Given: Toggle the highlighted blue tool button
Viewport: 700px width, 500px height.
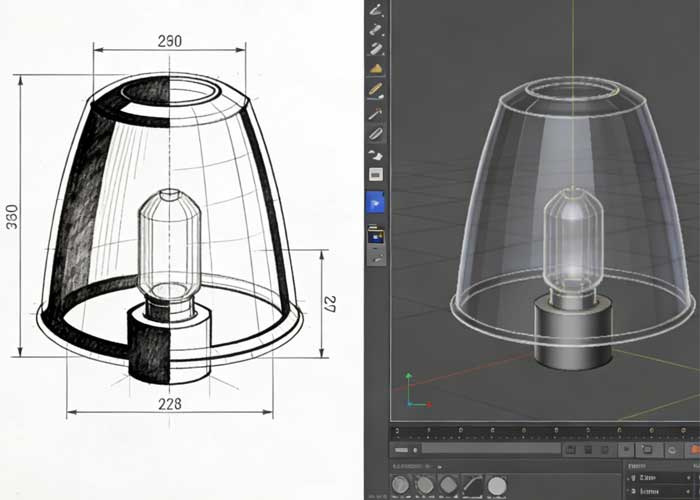Looking at the screenshot, I should tap(377, 203).
